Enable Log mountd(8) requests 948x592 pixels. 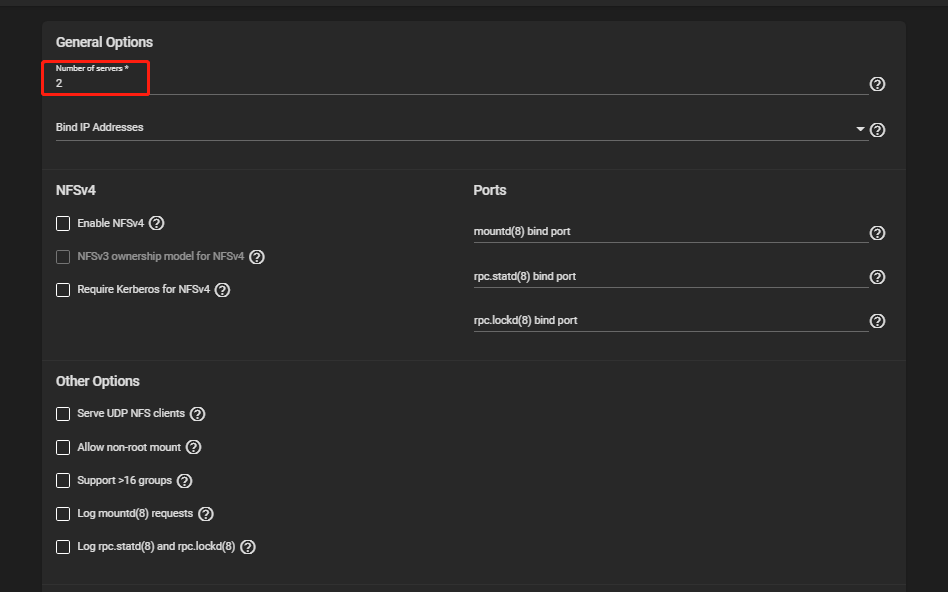[x=63, y=514]
